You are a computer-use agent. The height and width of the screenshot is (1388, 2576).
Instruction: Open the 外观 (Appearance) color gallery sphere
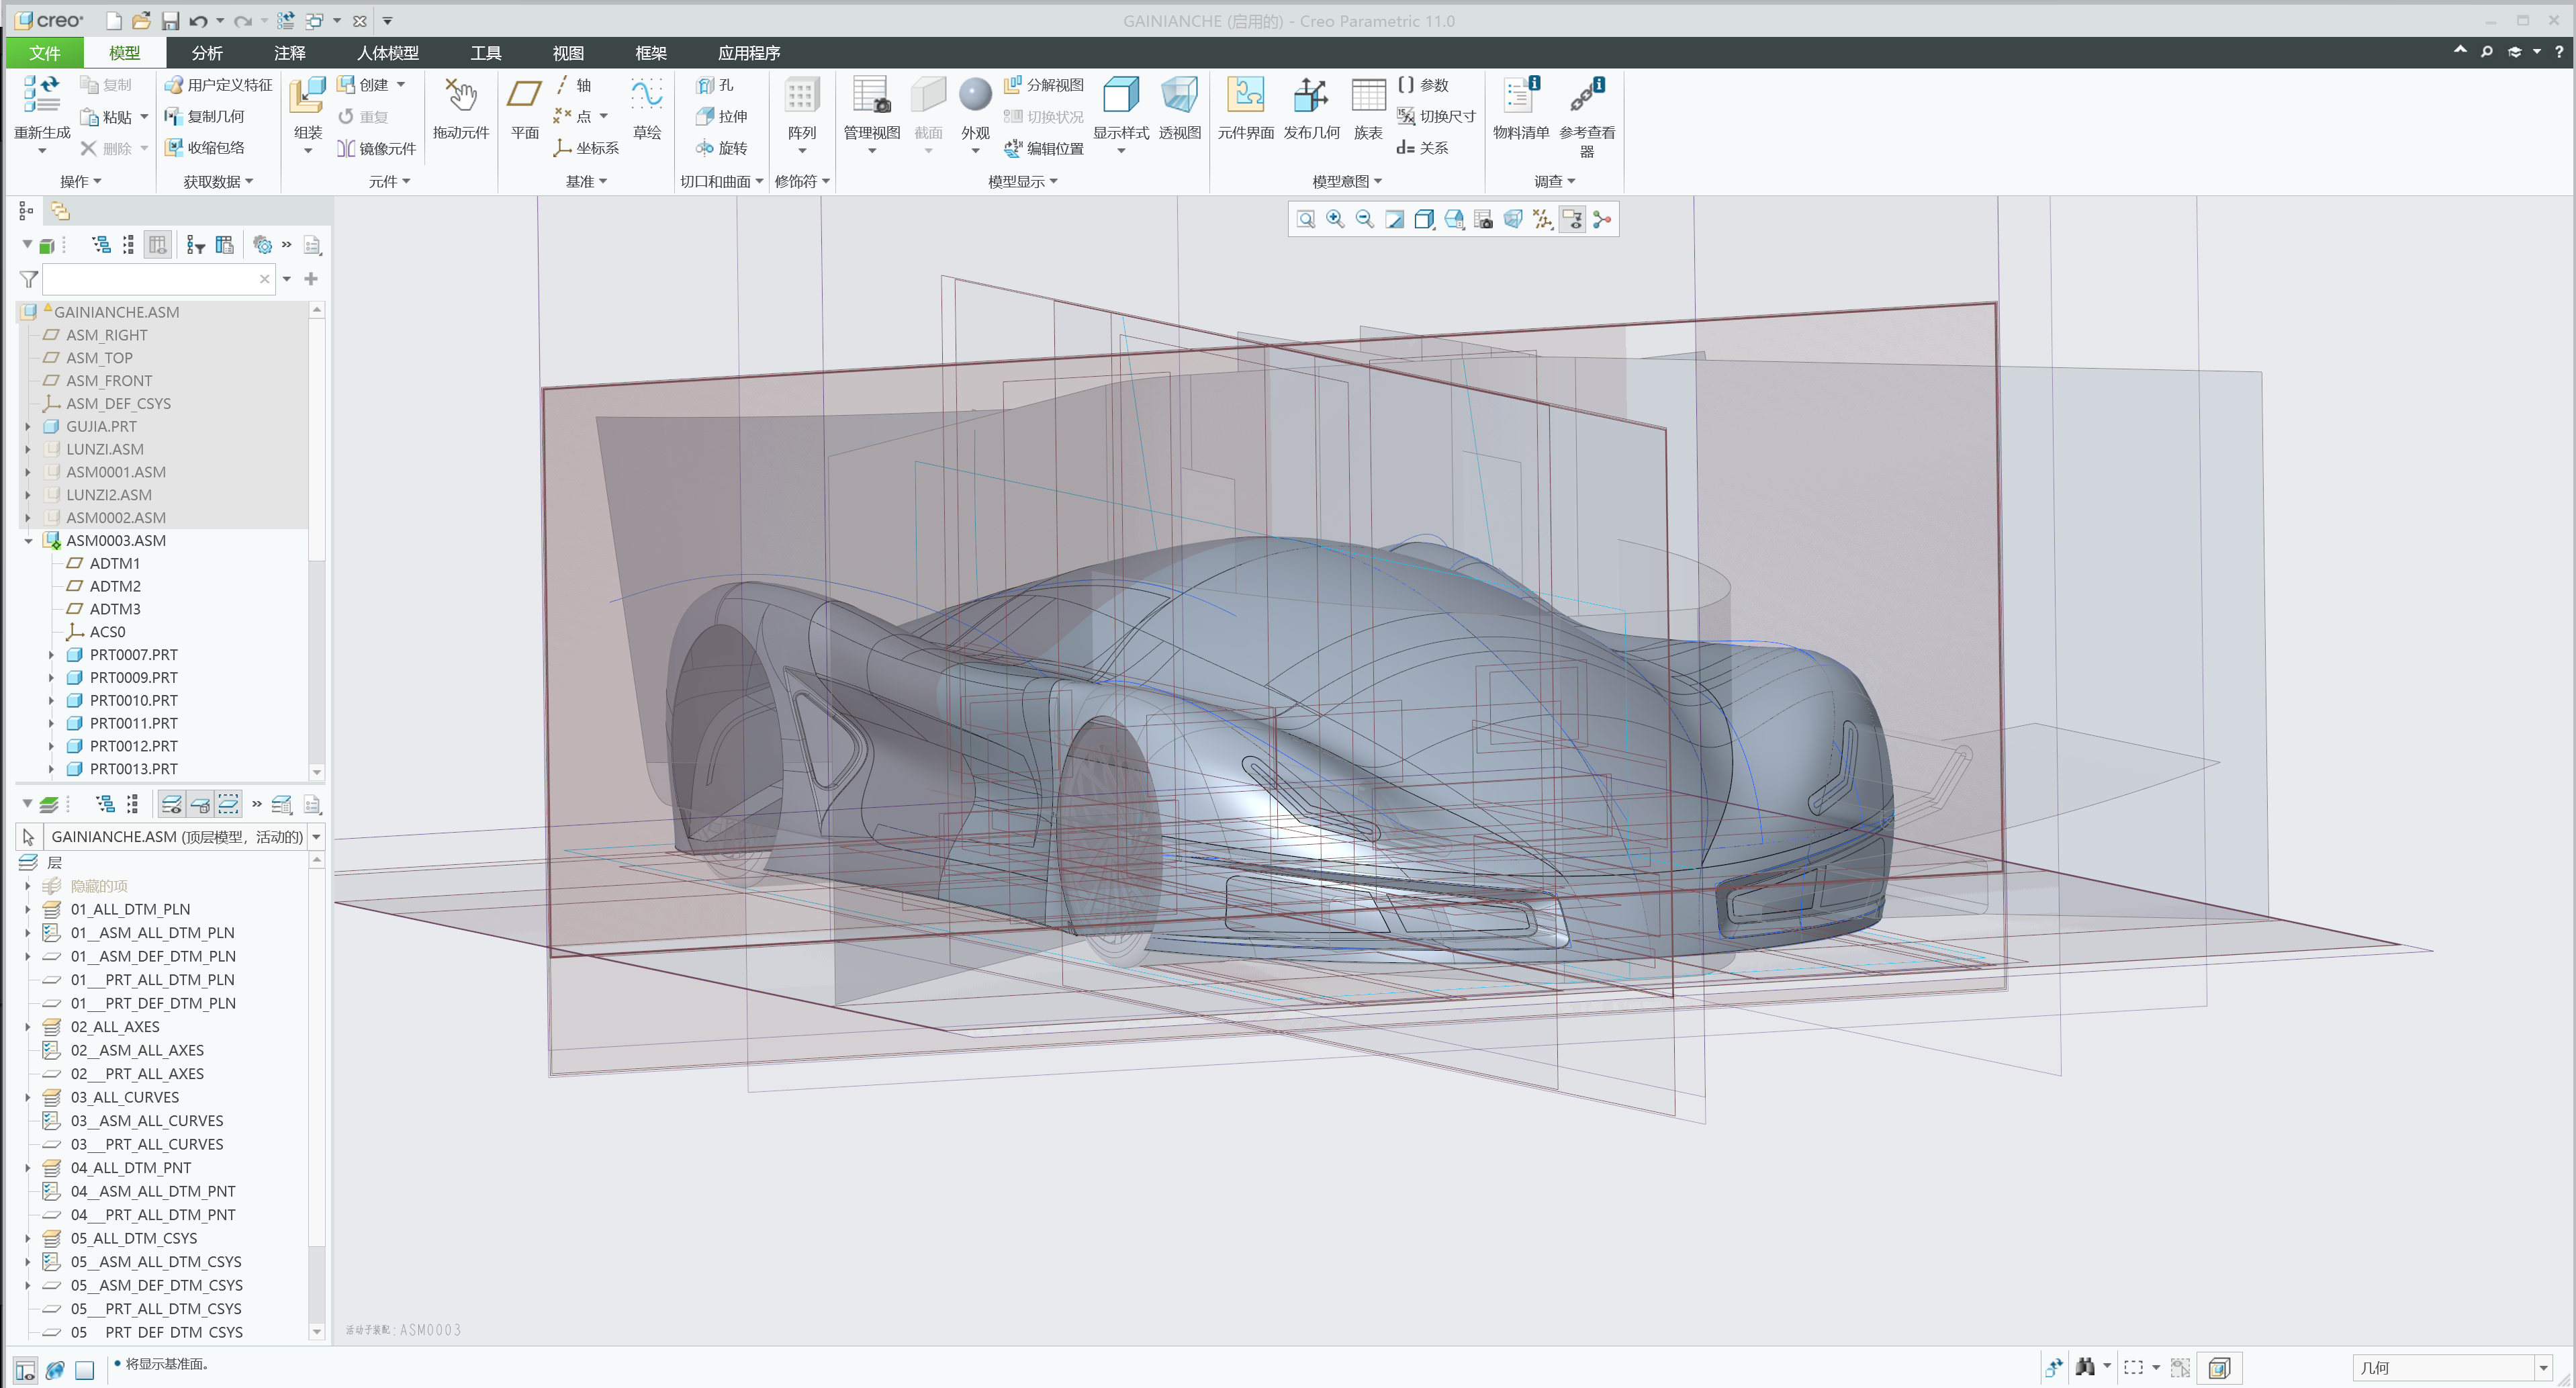click(x=974, y=95)
